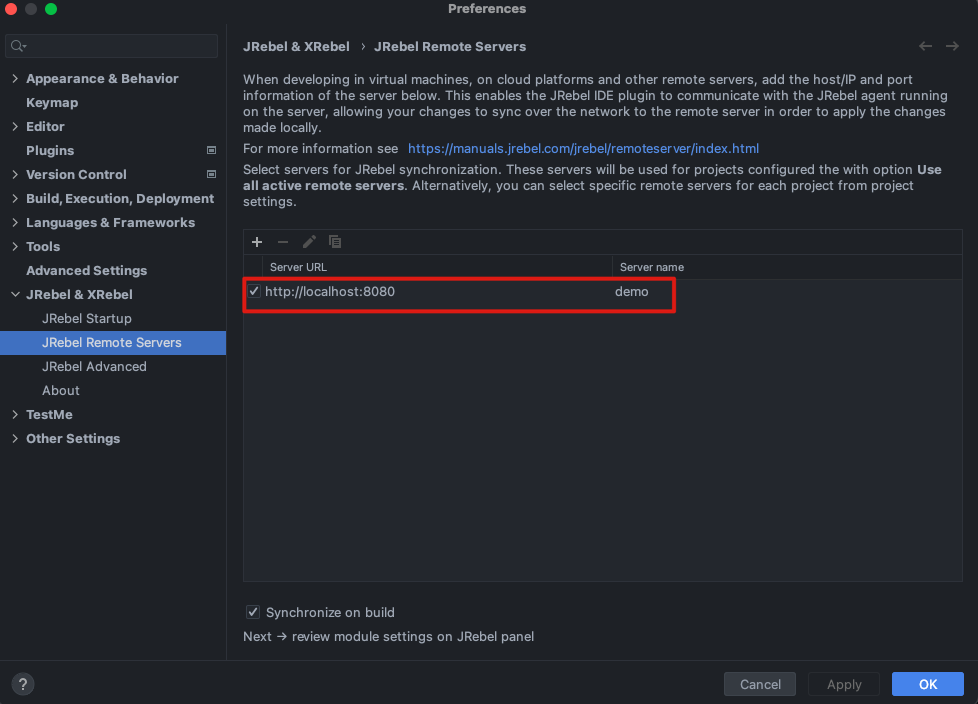Click the Cancel button
The height and width of the screenshot is (704, 978).
(760, 684)
